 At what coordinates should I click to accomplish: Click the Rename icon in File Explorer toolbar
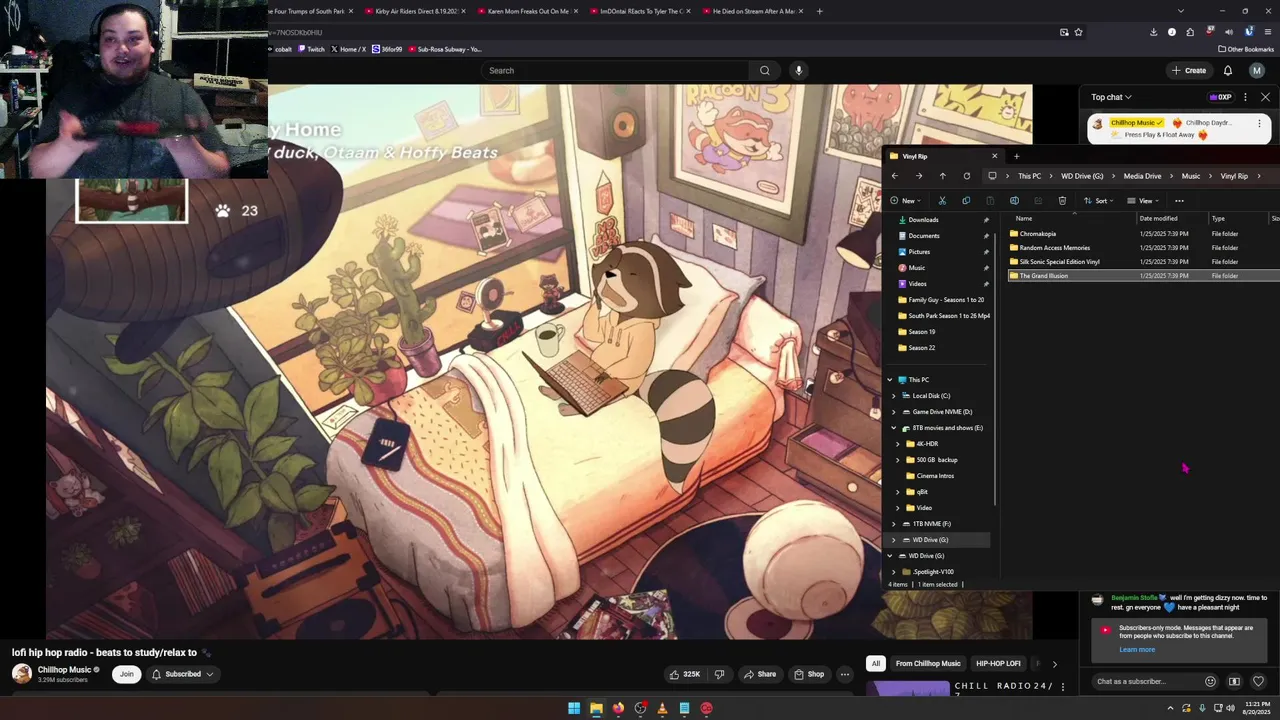coord(1014,200)
